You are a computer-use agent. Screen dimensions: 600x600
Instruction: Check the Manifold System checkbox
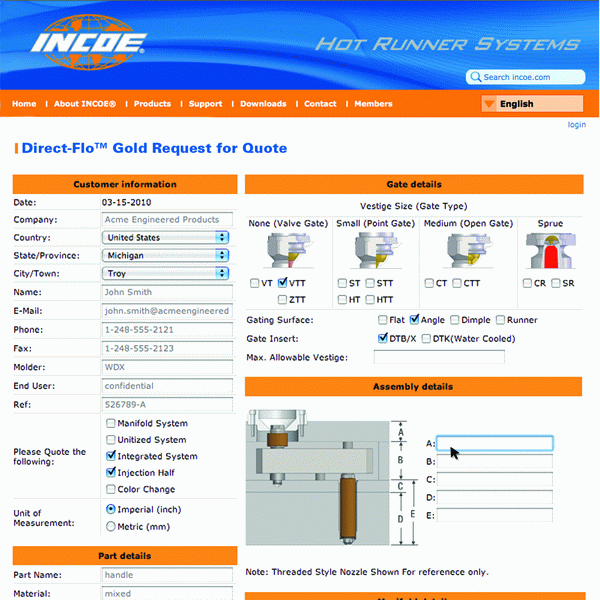point(111,423)
